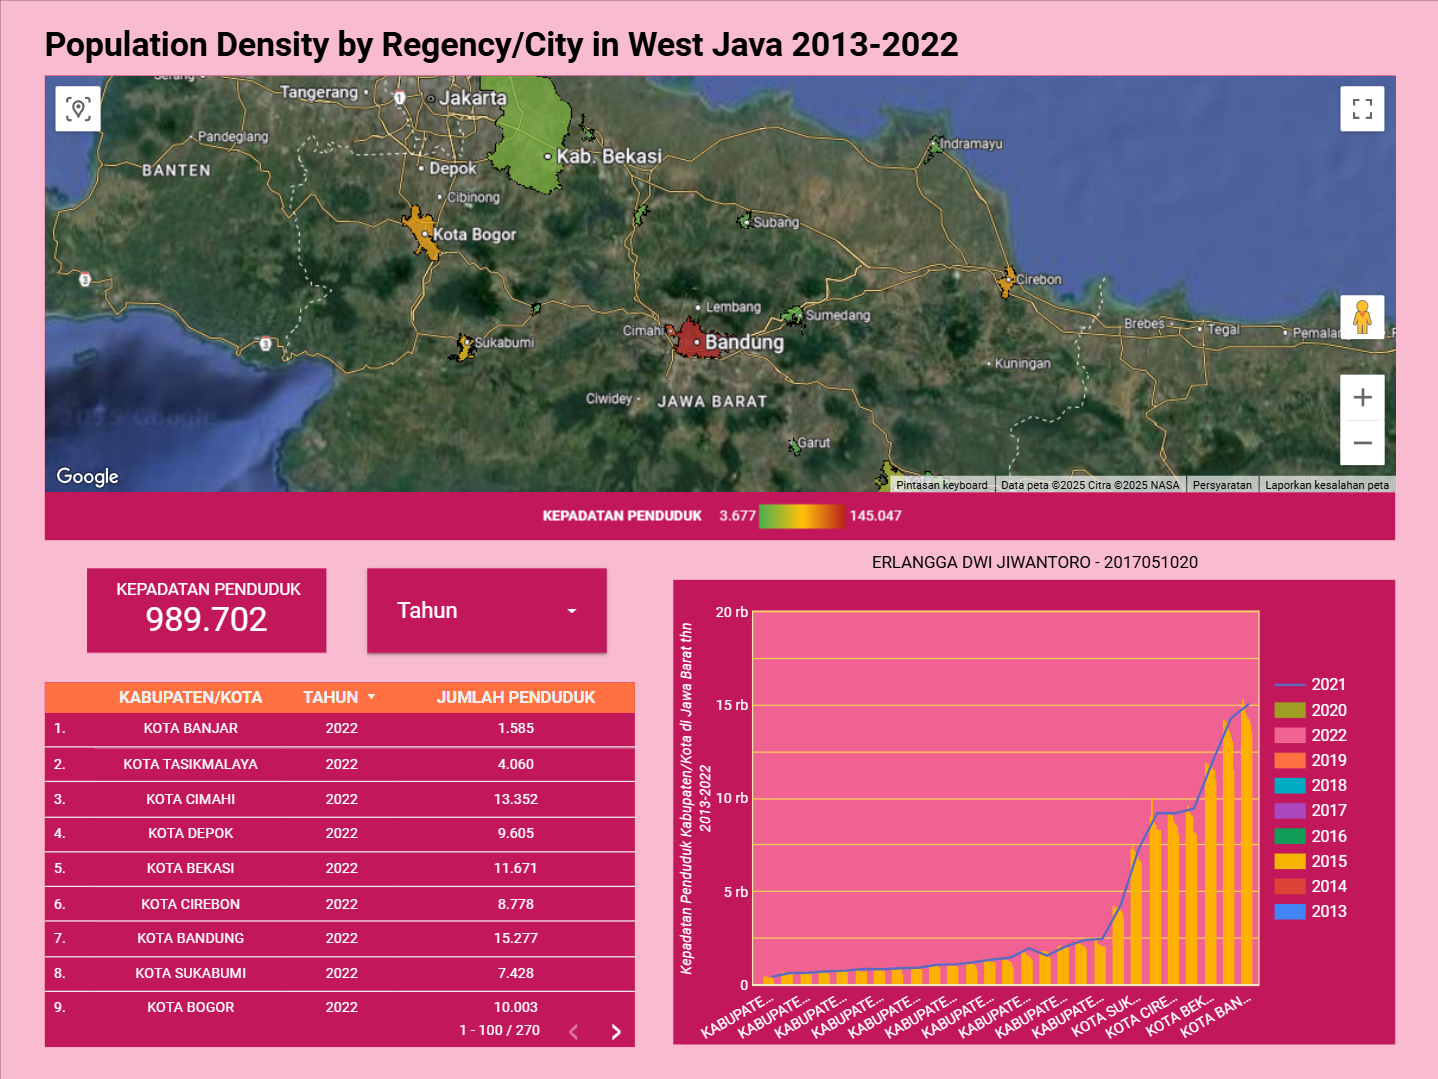Image resolution: width=1438 pixels, height=1079 pixels.
Task: Click the KEPADATAN PENDUDUK scorecard
Action: (207, 610)
